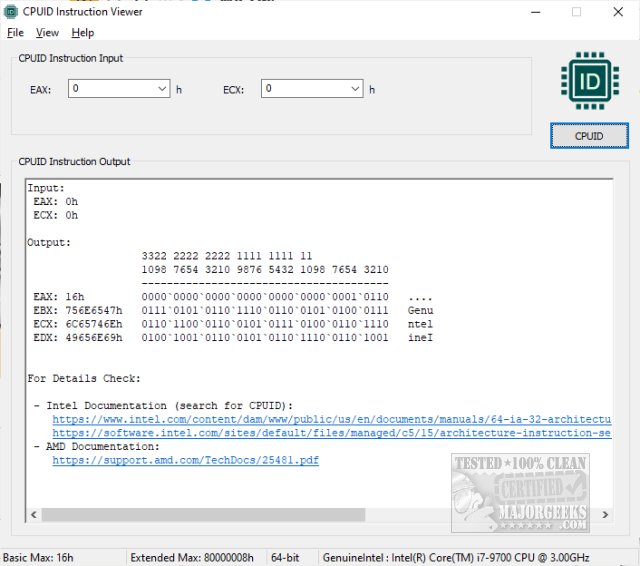This screenshot has width=640, height=566.
Task: Click 'Basic Max: 16h' in status bar
Action: 38,557
